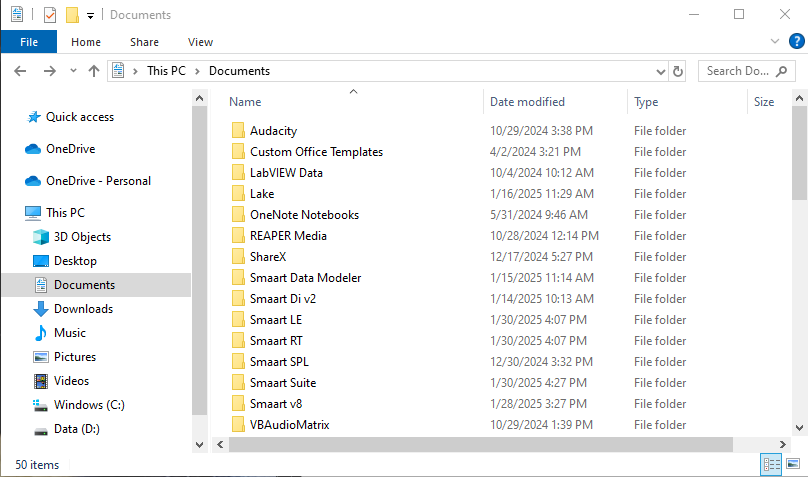The image size is (808, 477).
Task: Select the VBAudioMatrix folder name
Action: click(290, 425)
